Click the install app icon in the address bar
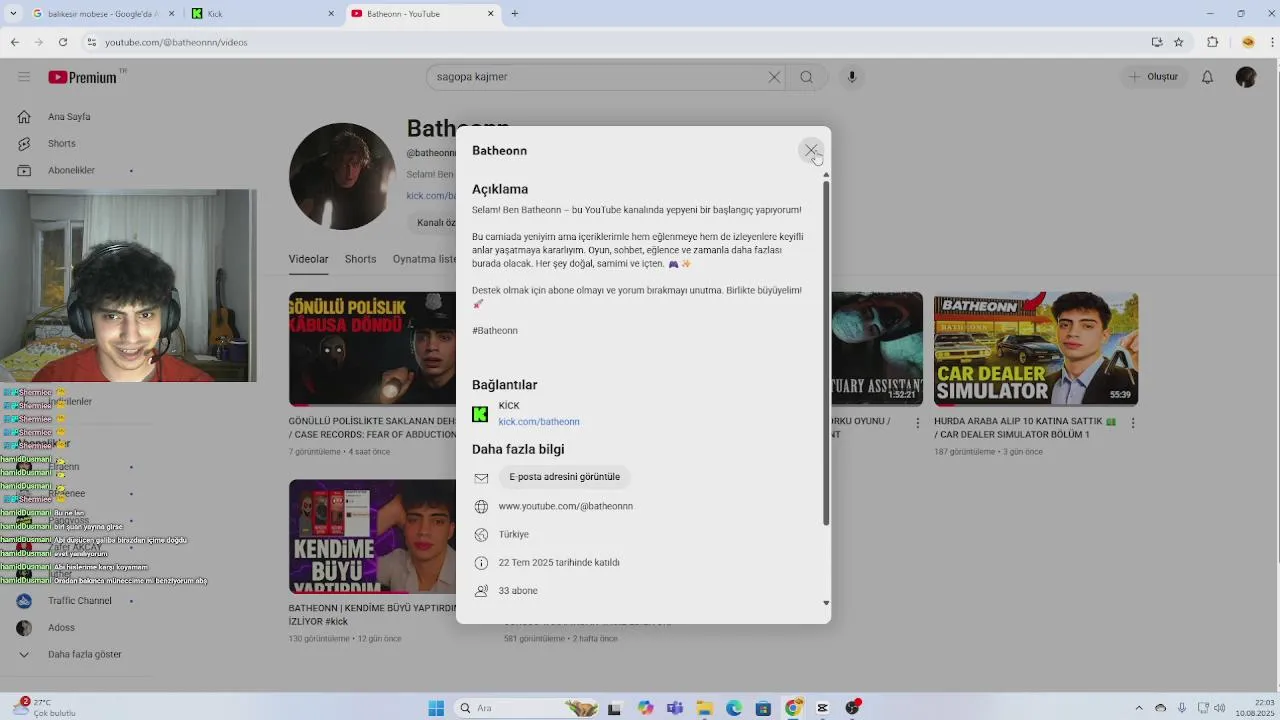 click(1157, 42)
